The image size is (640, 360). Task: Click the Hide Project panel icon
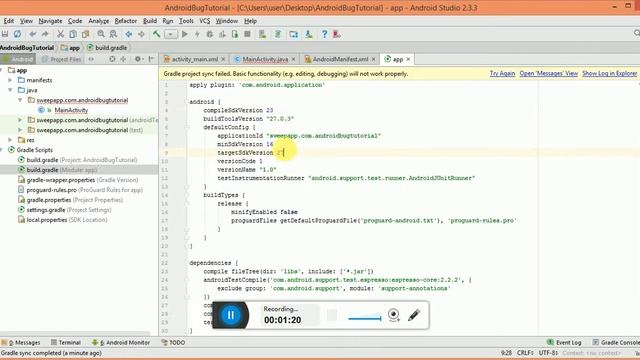point(151,59)
